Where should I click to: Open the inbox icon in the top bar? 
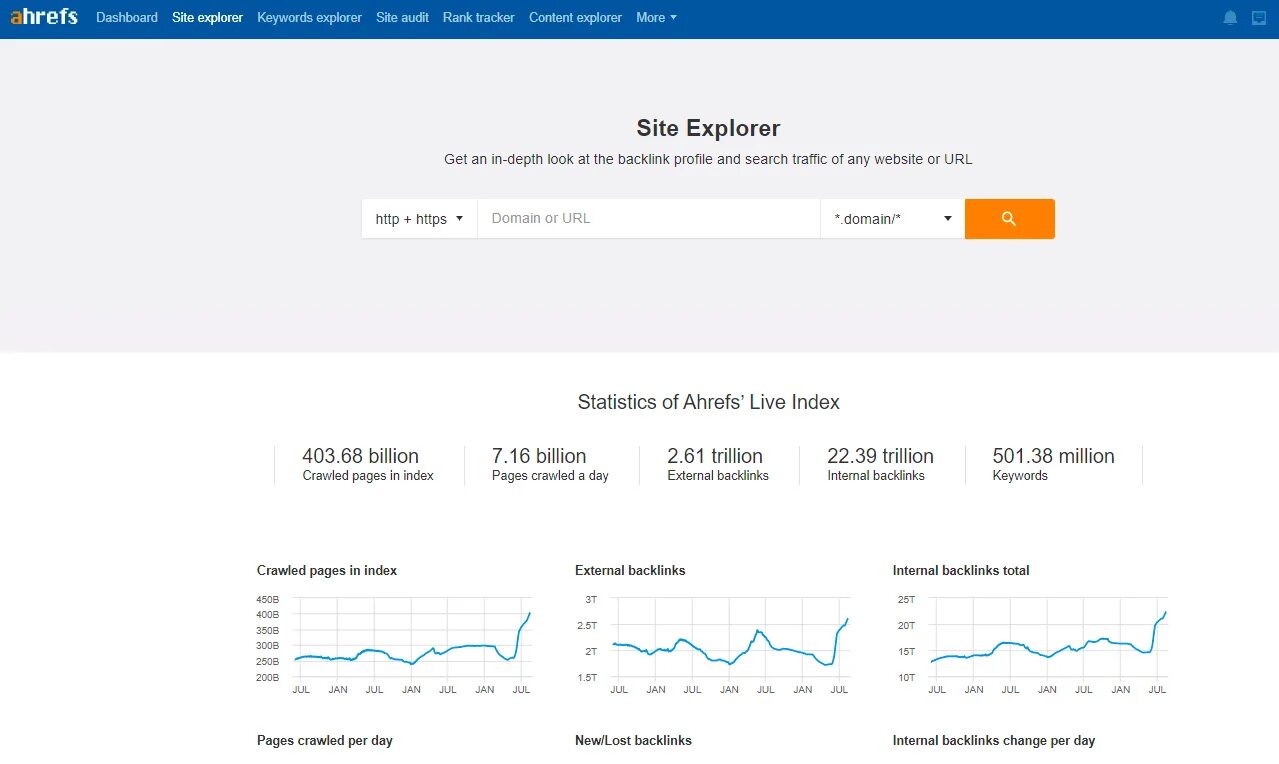[x=1257, y=17]
